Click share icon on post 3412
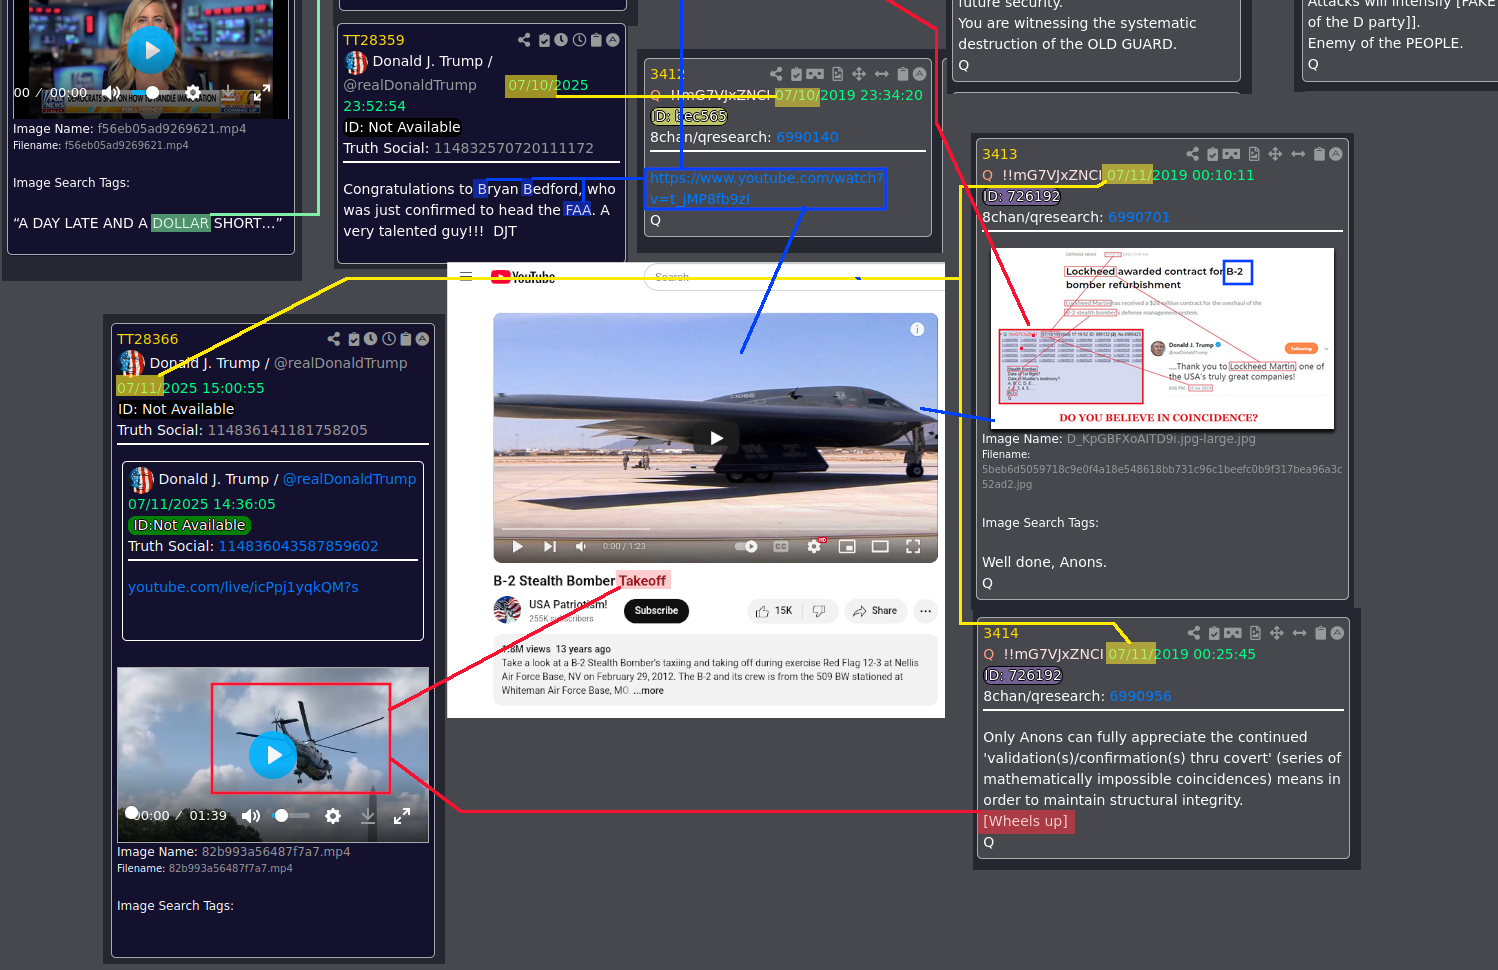Screen dimensions: 1498x970 [x=776, y=74]
